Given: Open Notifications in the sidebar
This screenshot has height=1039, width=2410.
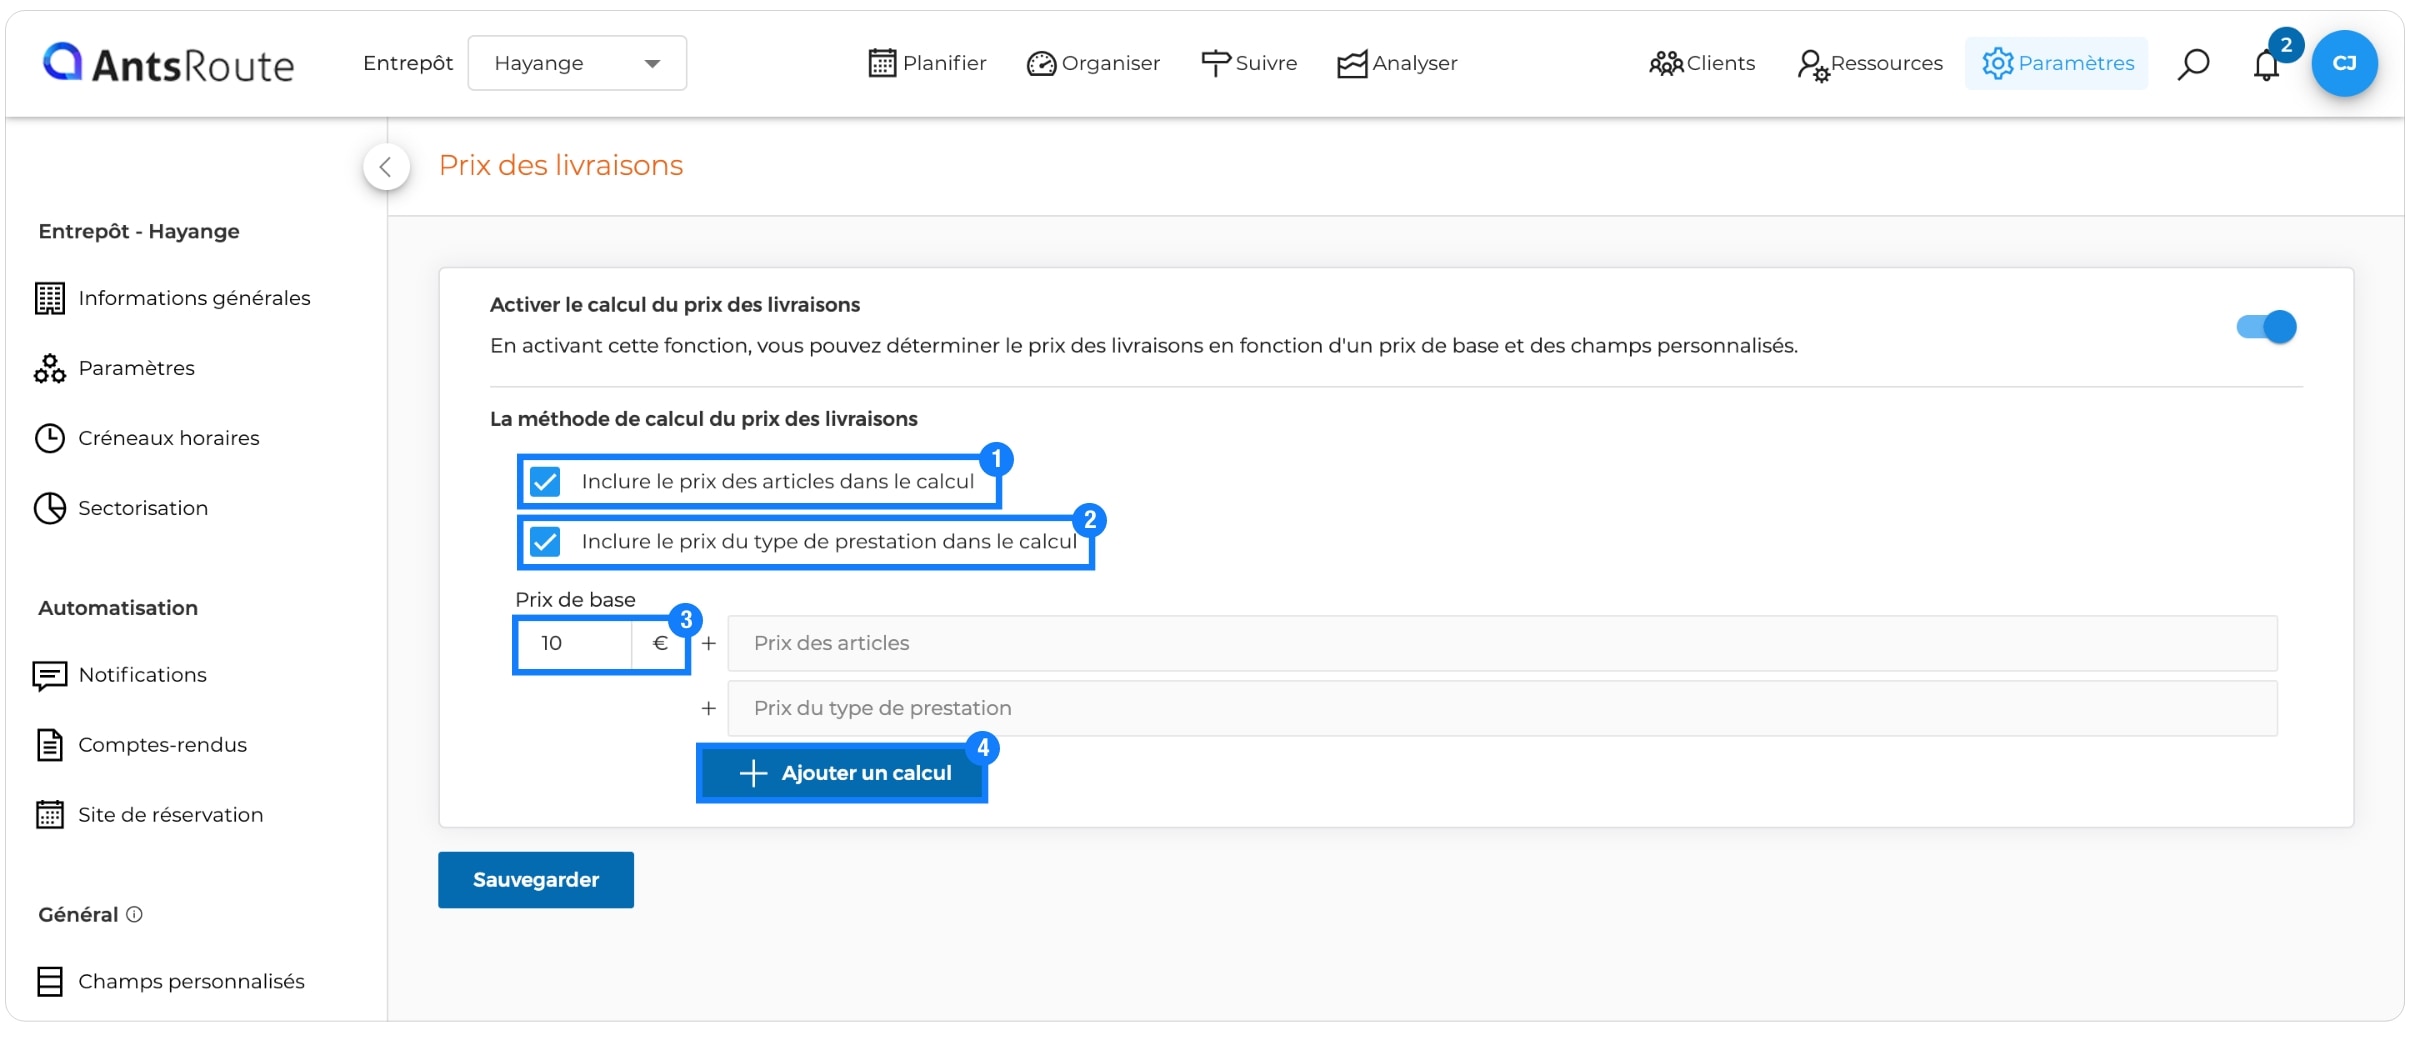Looking at the screenshot, I should [x=121, y=675].
